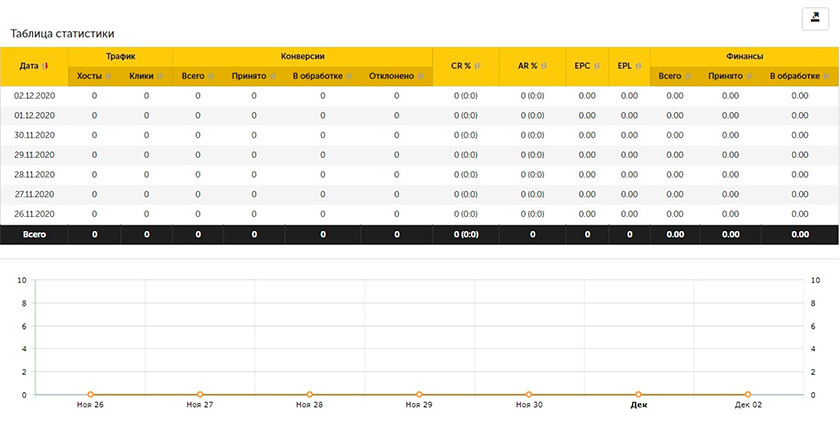Click the CR % cell in the 02.12.2020 row

pos(466,96)
